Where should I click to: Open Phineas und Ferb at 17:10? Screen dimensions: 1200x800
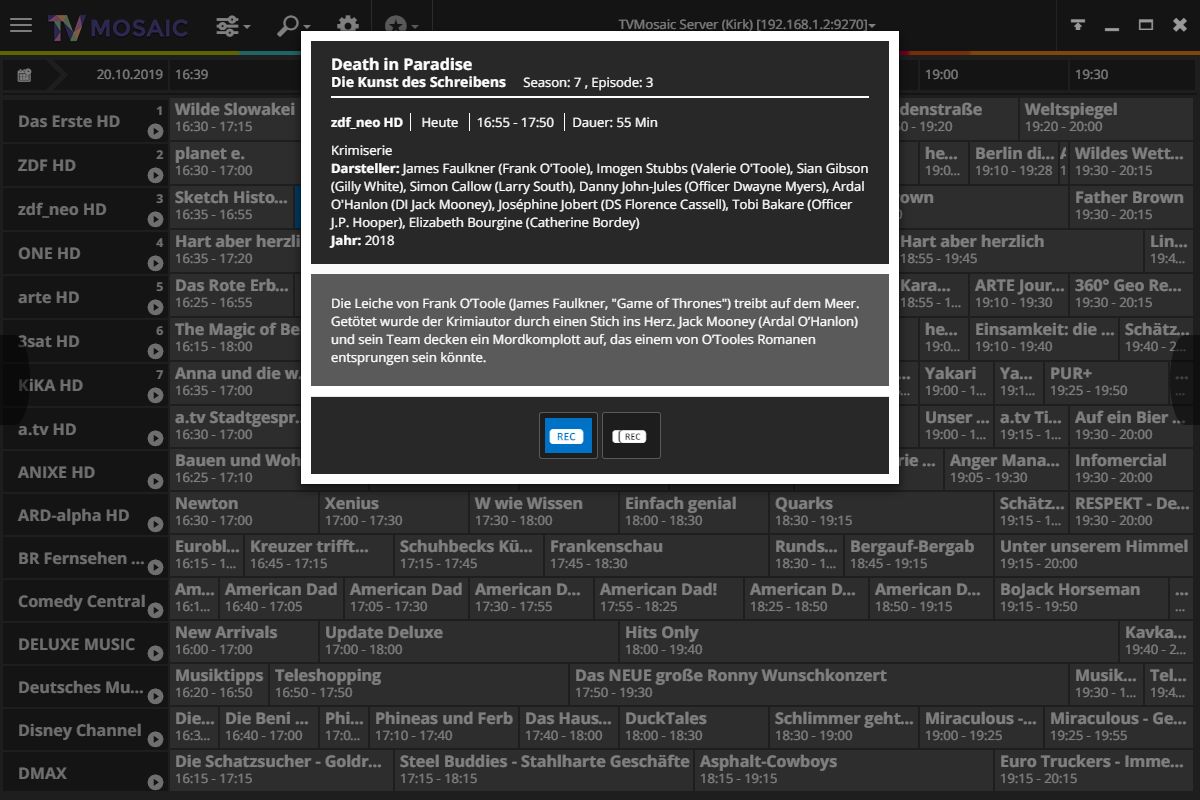pos(444,726)
